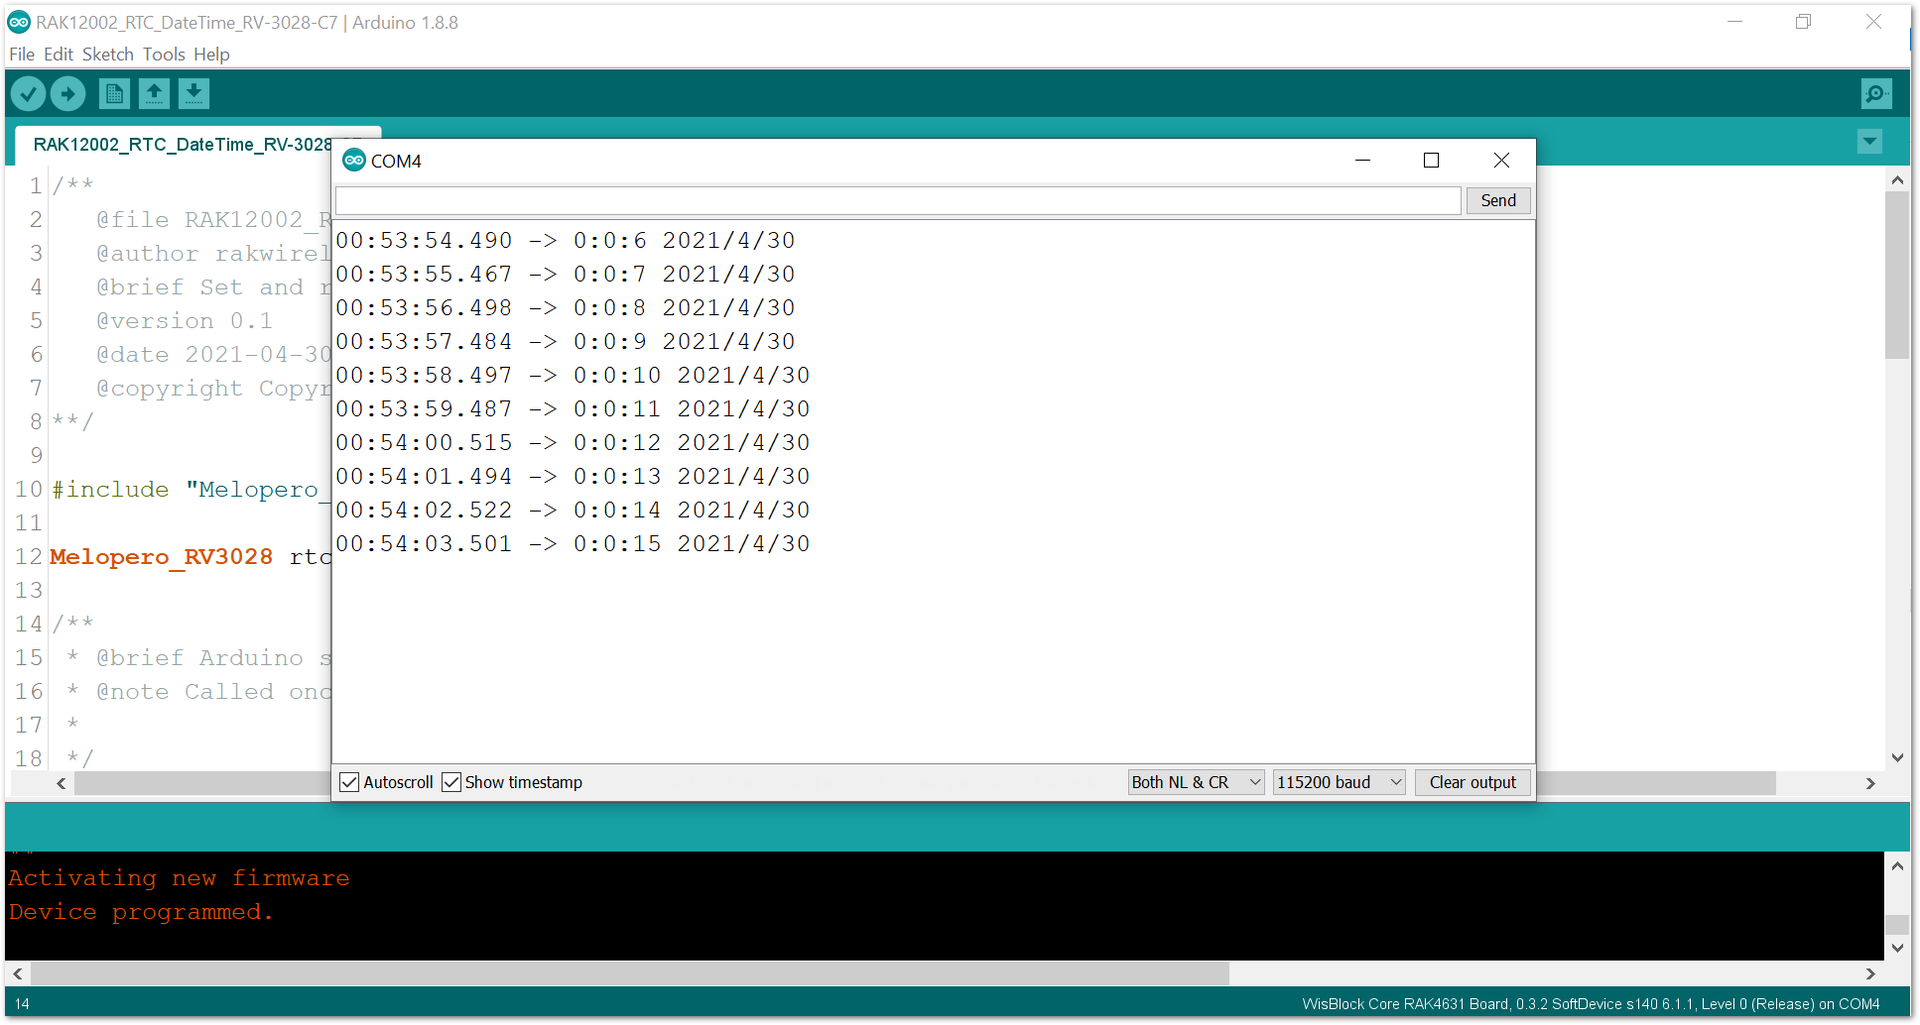Open the Edit menu

click(59, 54)
